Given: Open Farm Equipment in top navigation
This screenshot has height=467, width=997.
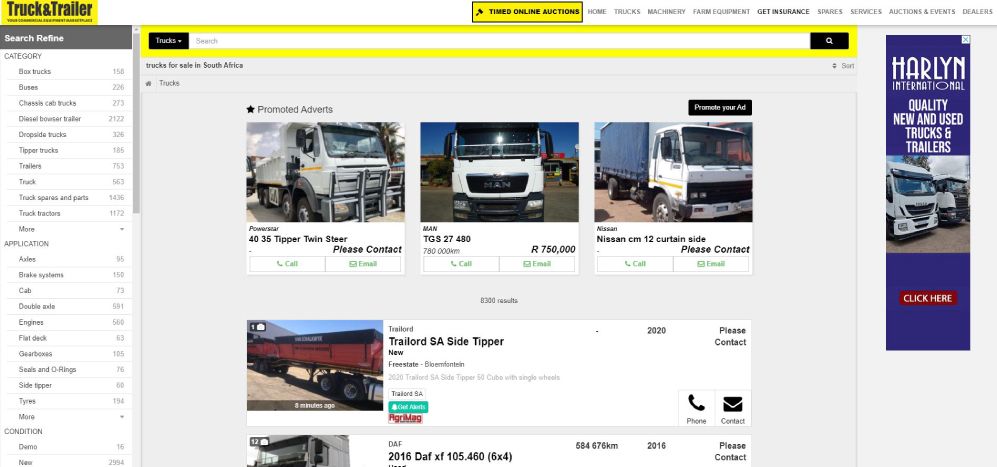Looking at the screenshot, I should [x=722, y=11].
